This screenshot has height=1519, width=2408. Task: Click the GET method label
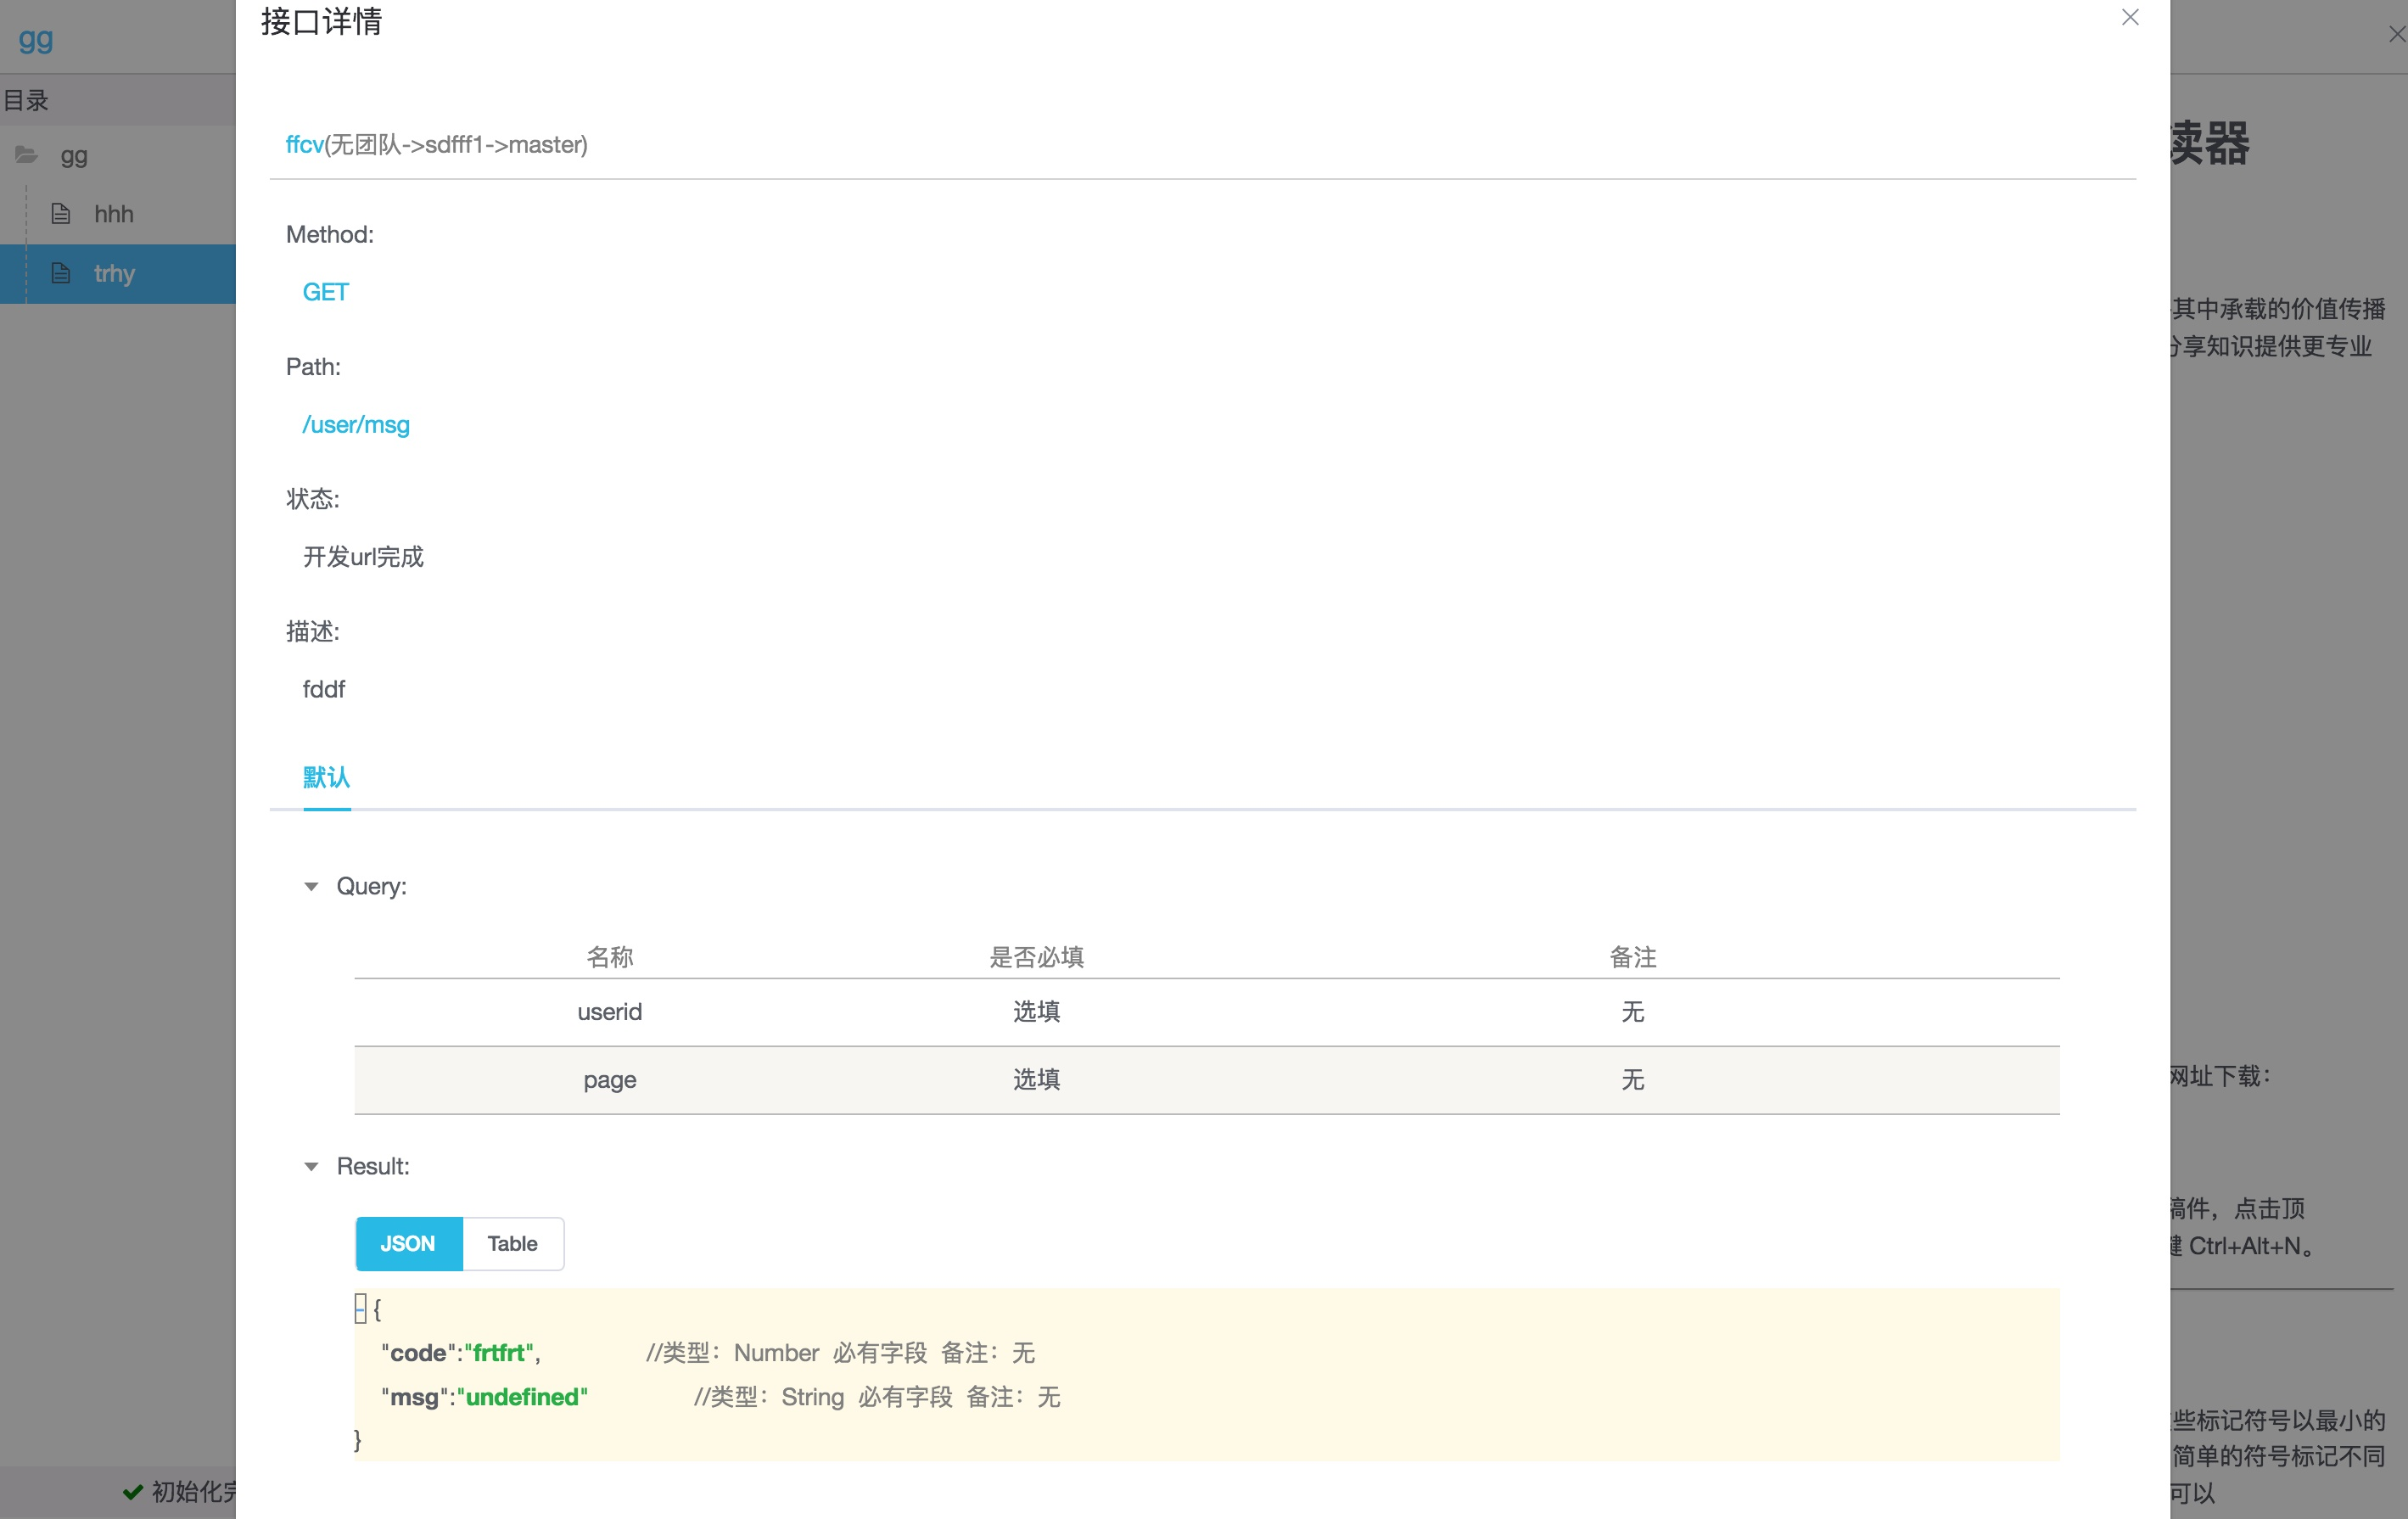pos(325,292)
